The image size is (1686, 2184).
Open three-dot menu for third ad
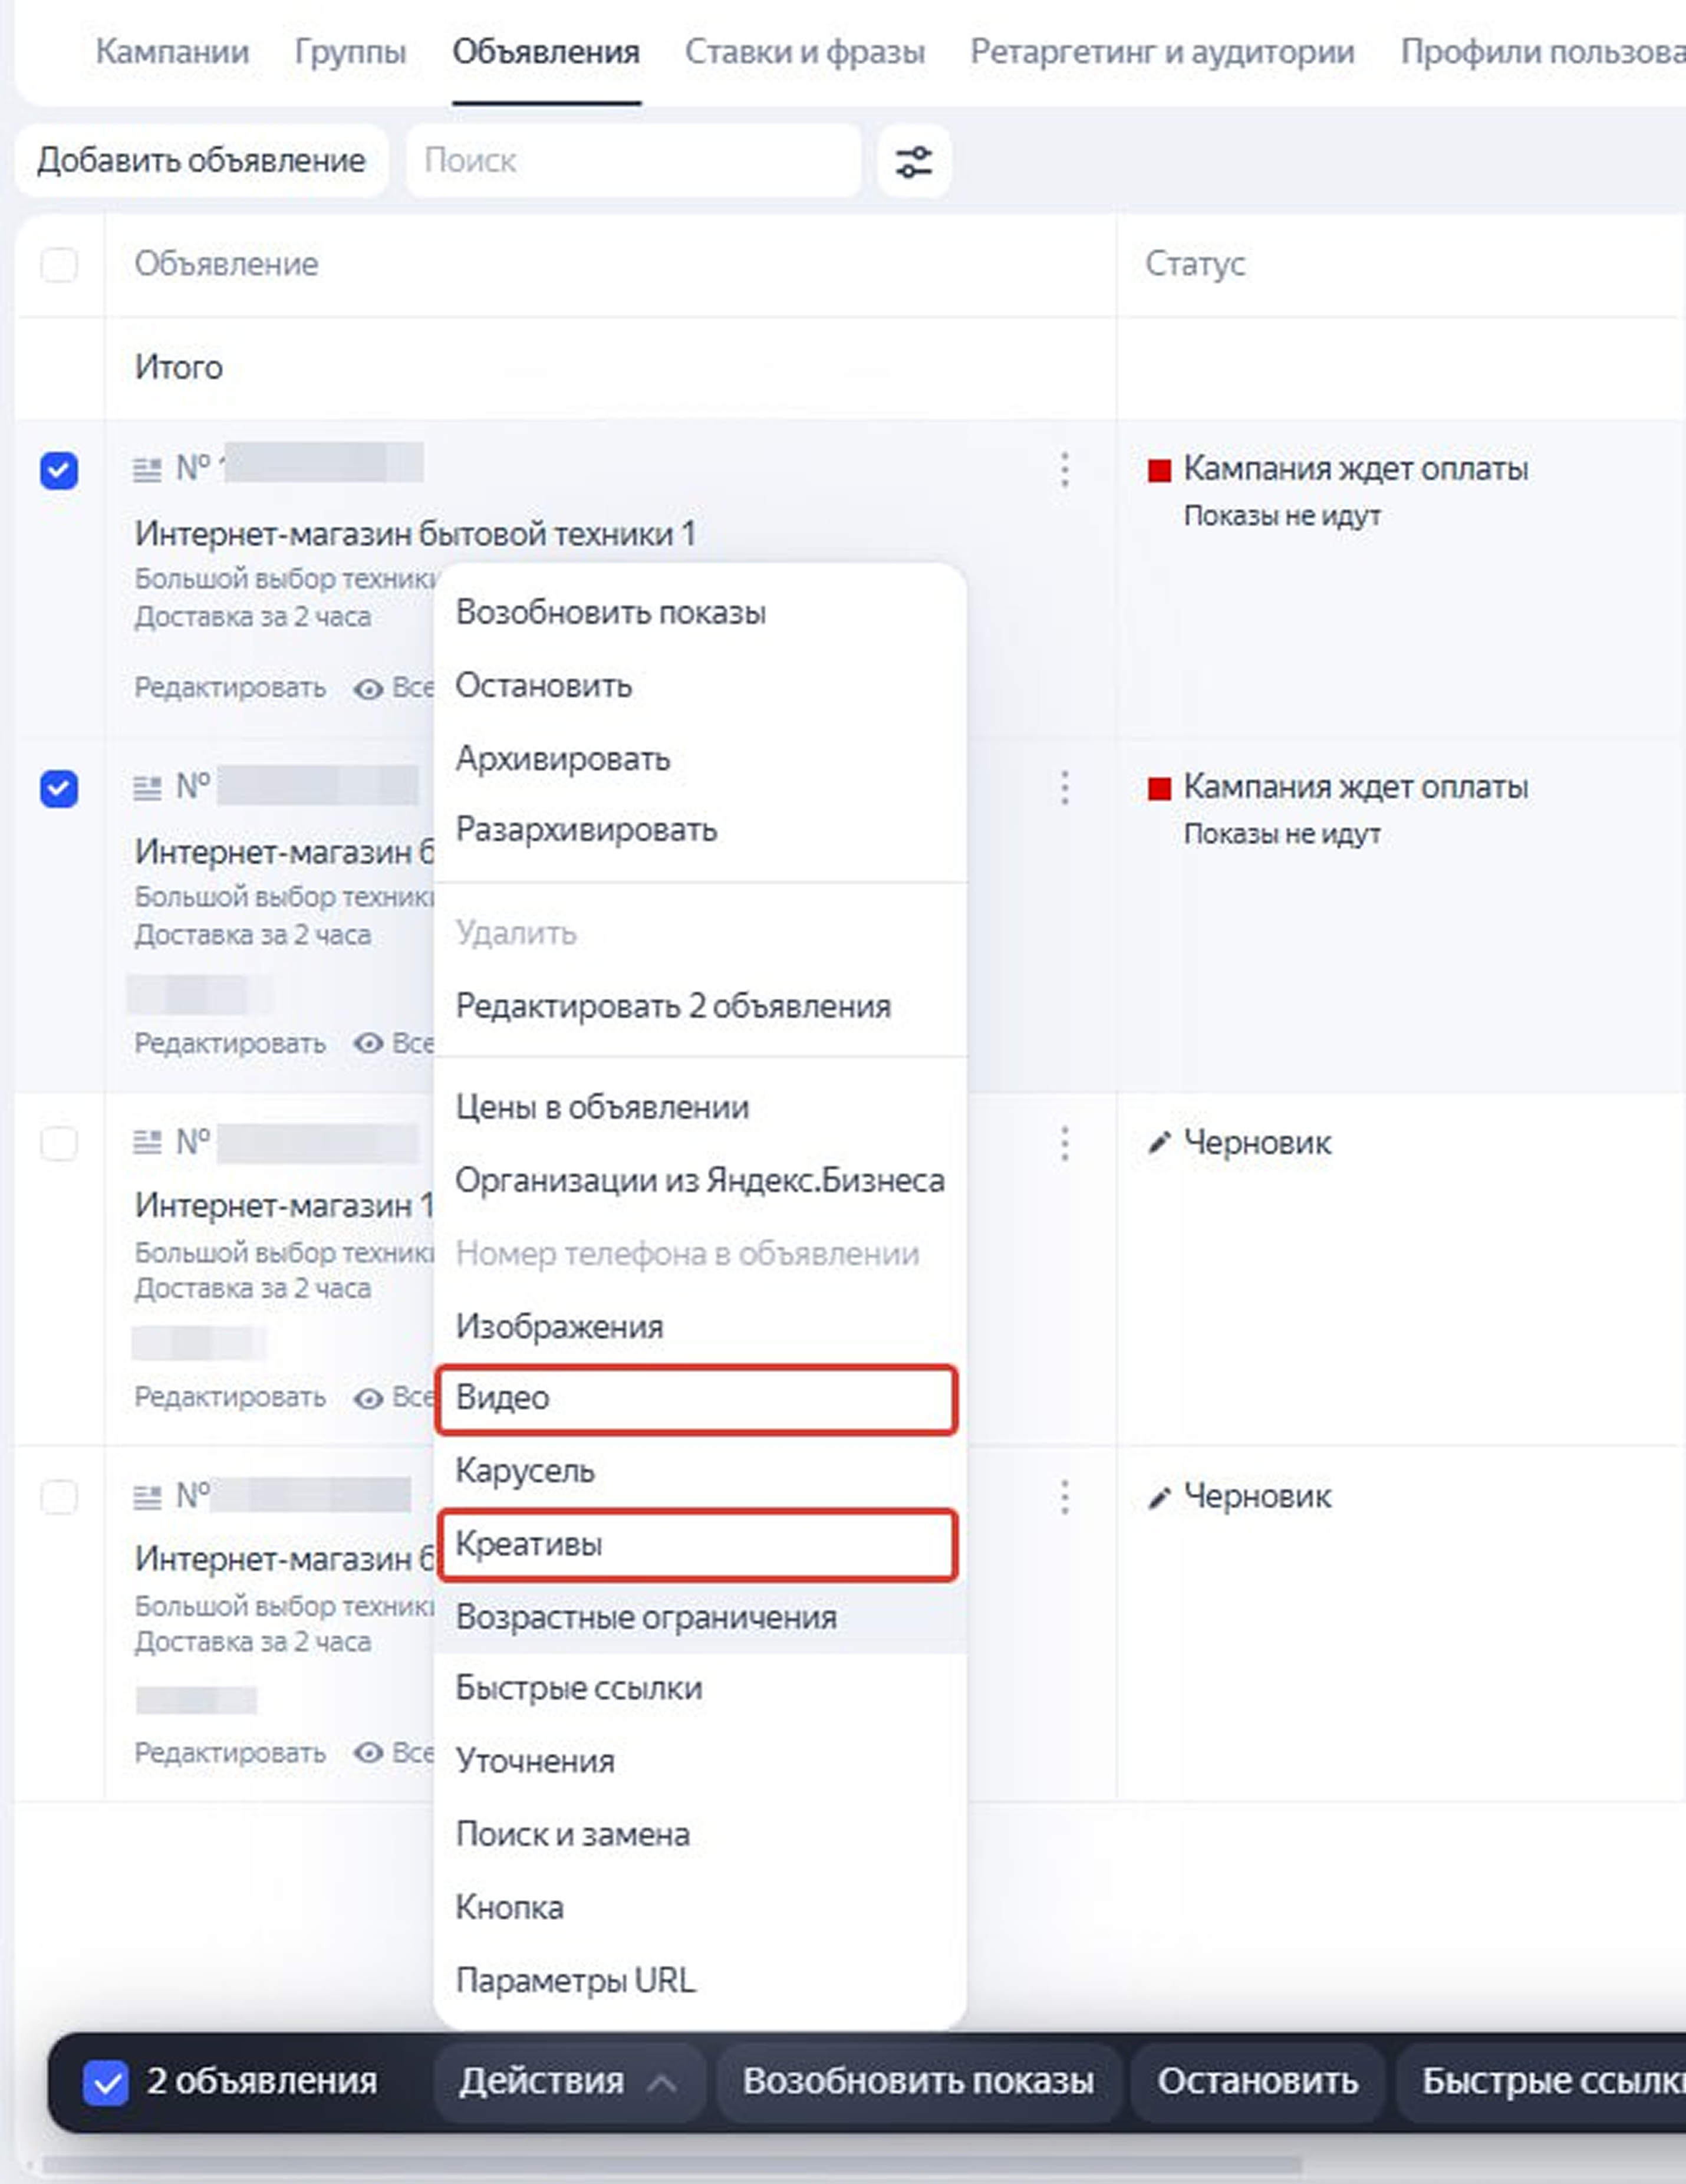click(1065, 1143)
